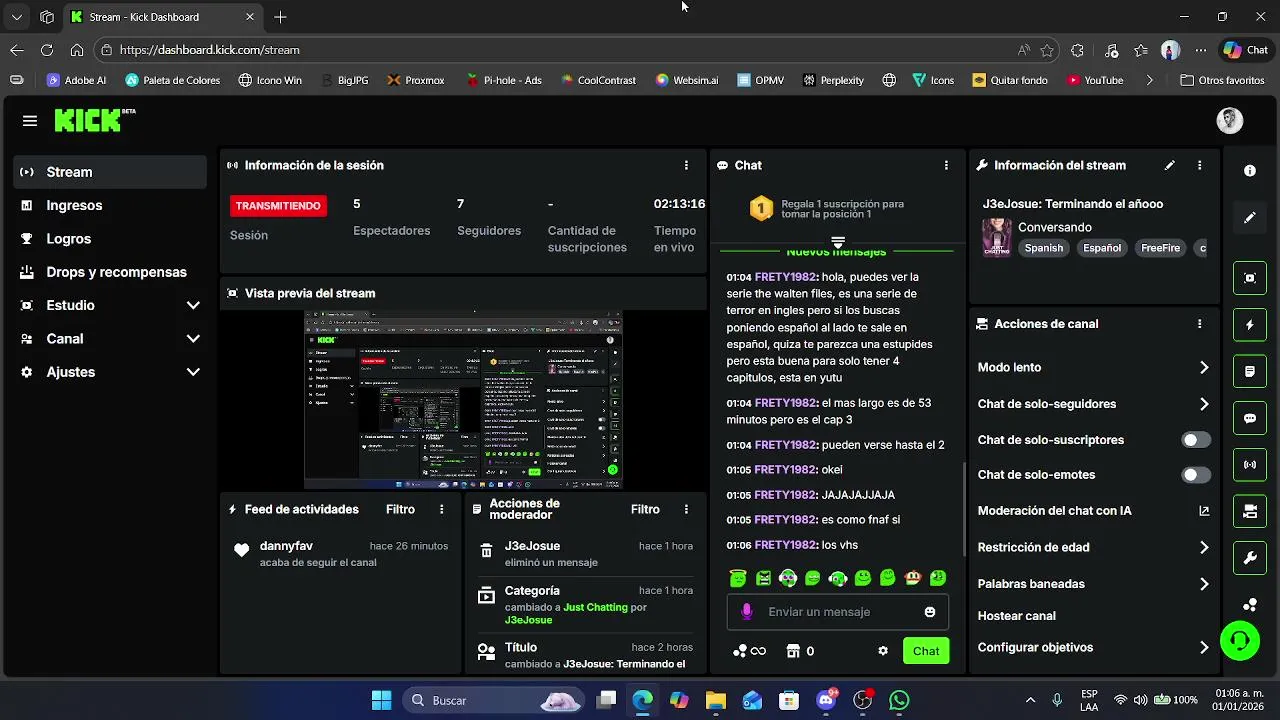Toggle Chat de solo-emotes
1280x720 pixels.
pyautogui.click(x=1196, y=475)
